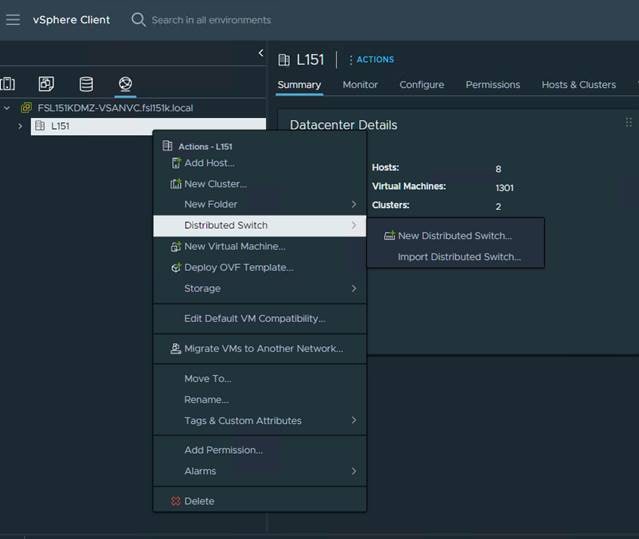
Task: Choose Edit Default VM Compatibility
Action: [x=260, y=319]
